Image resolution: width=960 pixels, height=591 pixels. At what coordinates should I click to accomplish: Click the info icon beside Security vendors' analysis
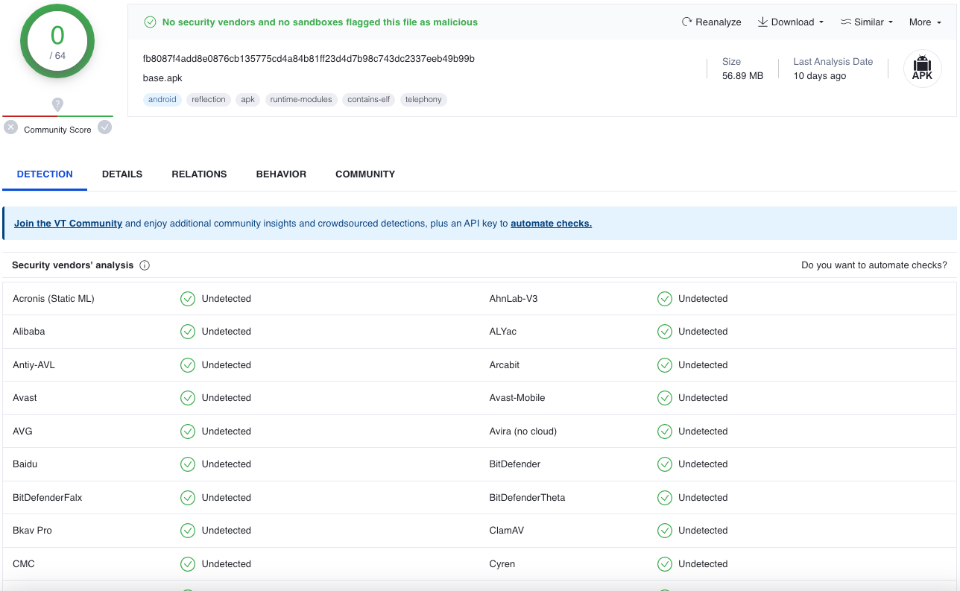point(144,265)
